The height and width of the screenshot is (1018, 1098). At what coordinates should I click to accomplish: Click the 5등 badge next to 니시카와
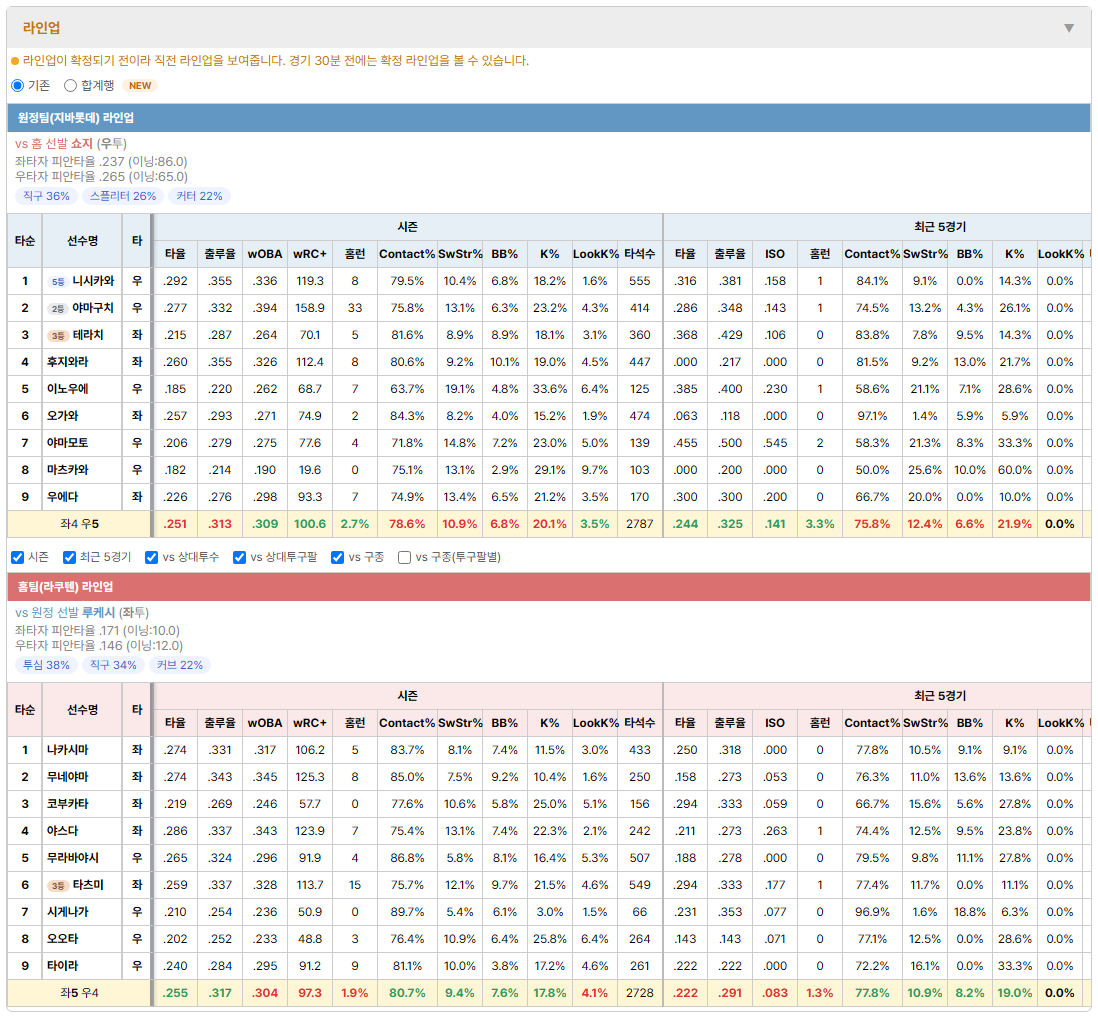coord(58,281)
